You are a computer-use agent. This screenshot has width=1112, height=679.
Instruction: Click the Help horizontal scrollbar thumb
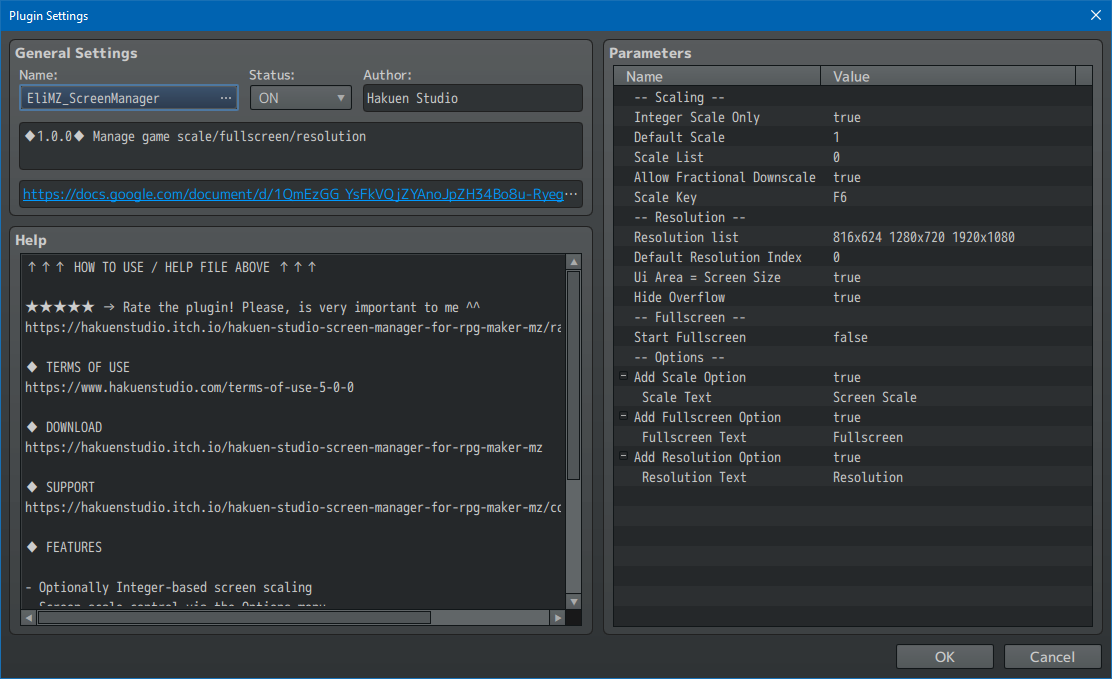(x=234, y=618)
